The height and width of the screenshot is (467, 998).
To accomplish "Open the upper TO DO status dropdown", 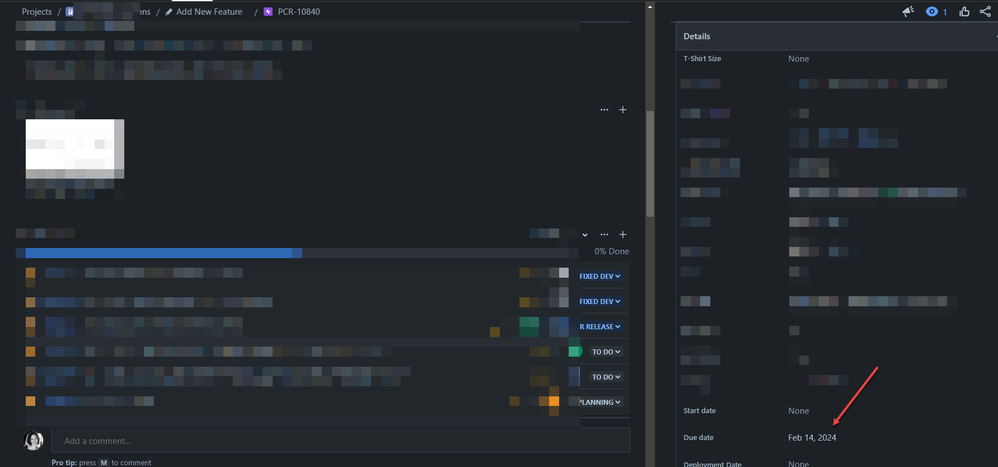I will [605, 351].
